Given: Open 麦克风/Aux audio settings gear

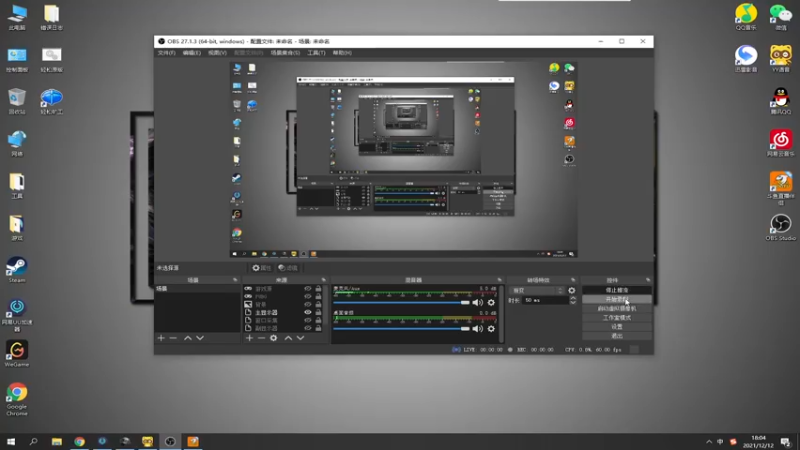Looking at the screenshot, I should [x=491, y=303].
